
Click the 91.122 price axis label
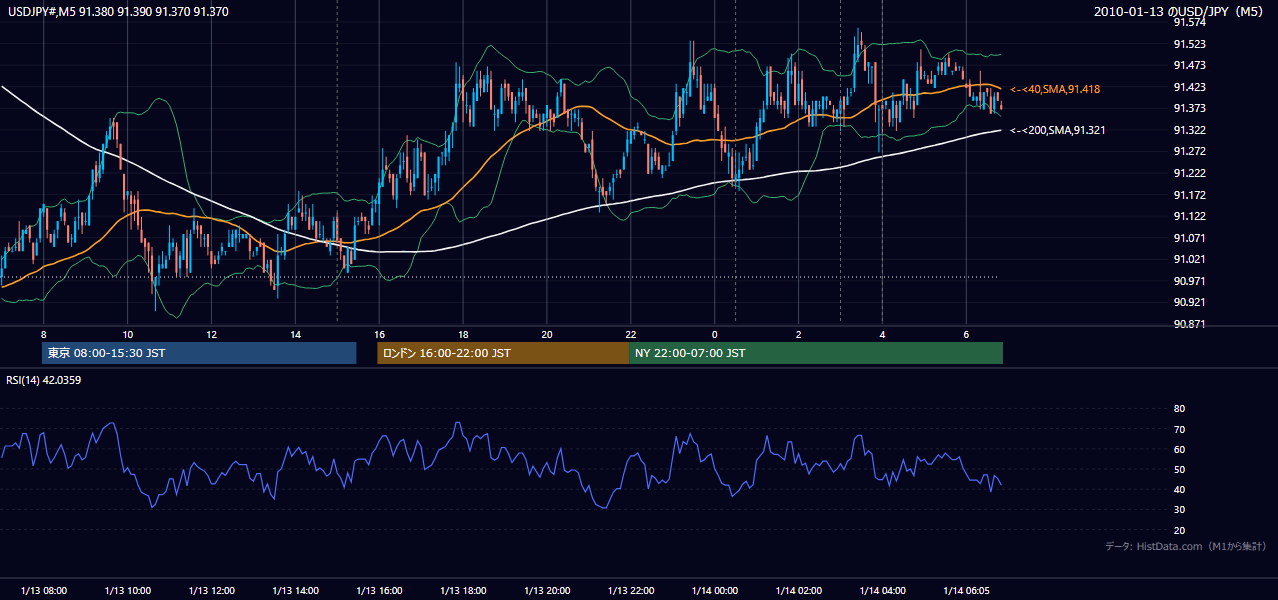point(1189,216)
